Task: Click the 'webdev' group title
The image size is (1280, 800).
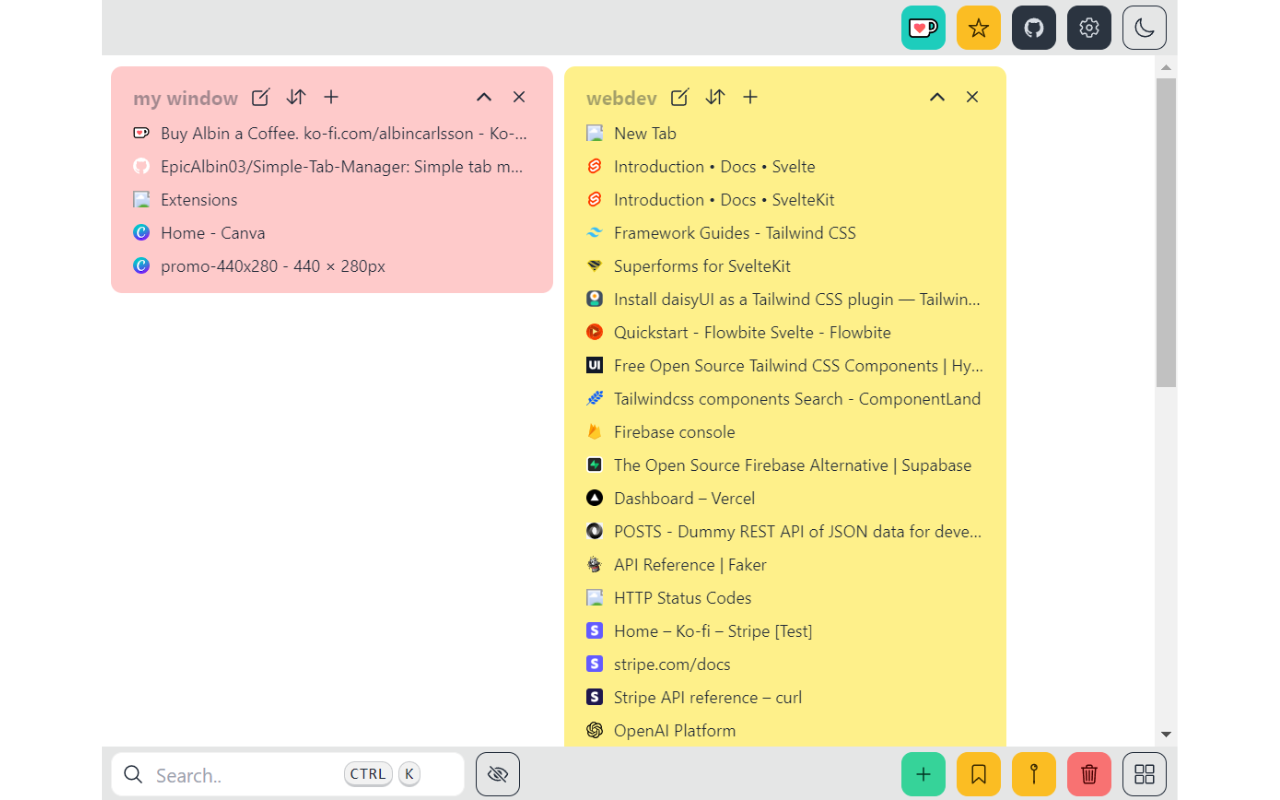Action: click(622, 98)
